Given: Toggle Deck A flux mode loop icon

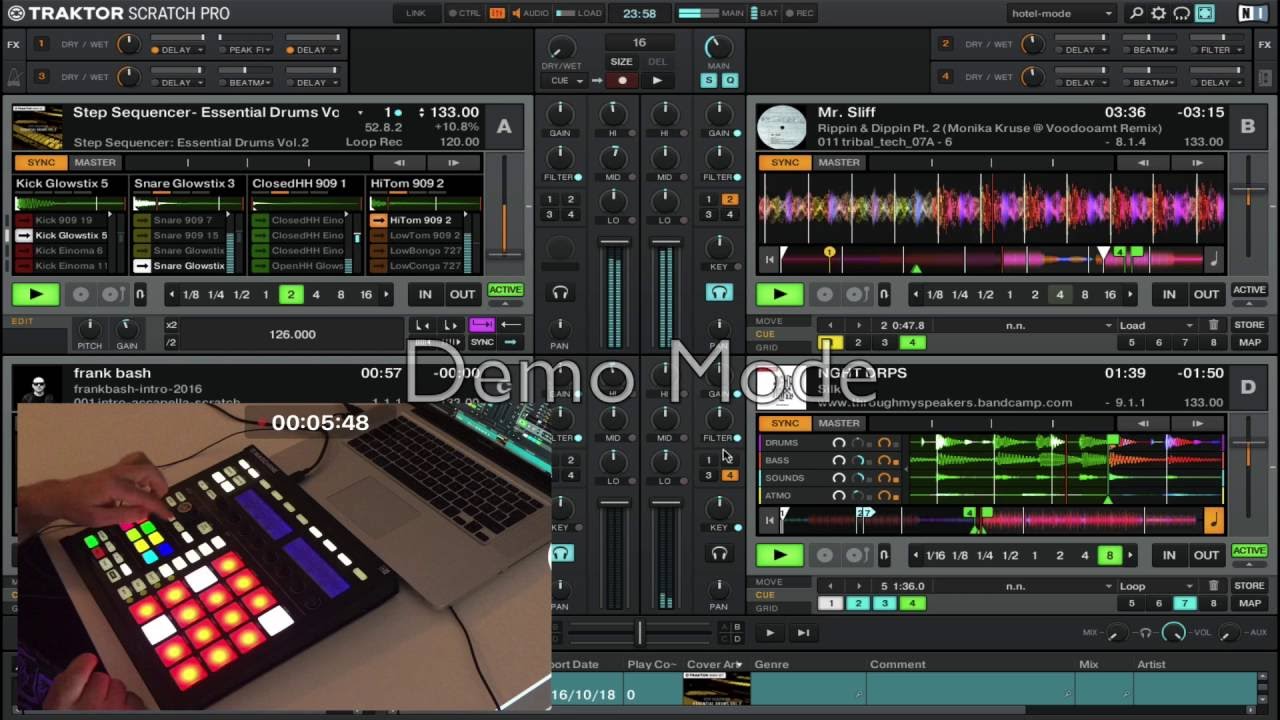Looking at the screenshot, I should click(140, 294).
